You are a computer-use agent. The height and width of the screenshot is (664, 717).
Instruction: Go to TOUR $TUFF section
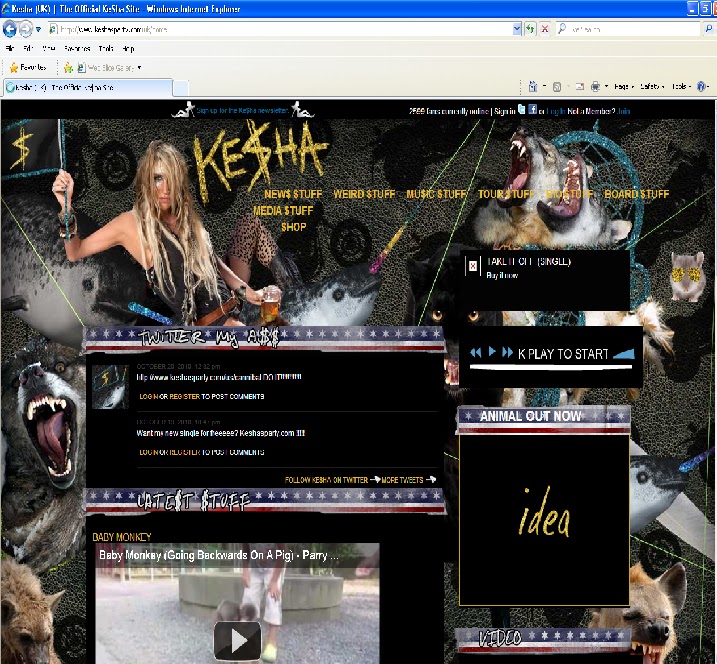506,194
